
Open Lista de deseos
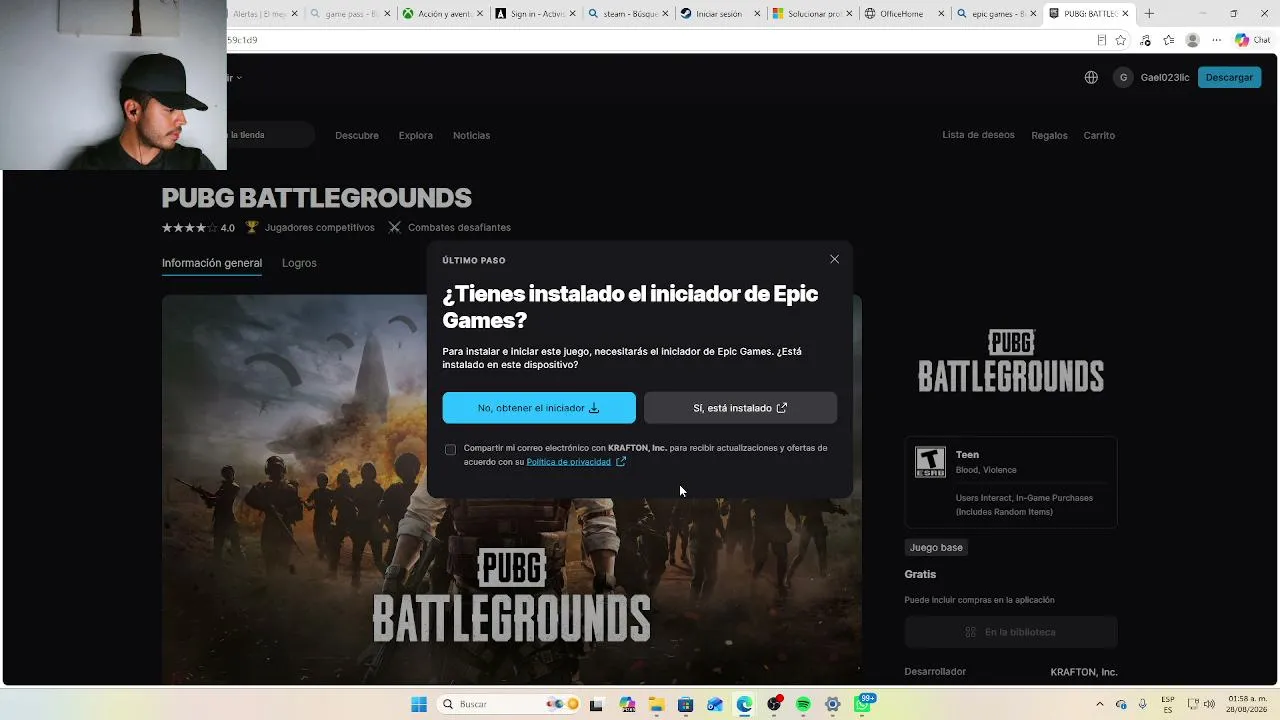978,135
